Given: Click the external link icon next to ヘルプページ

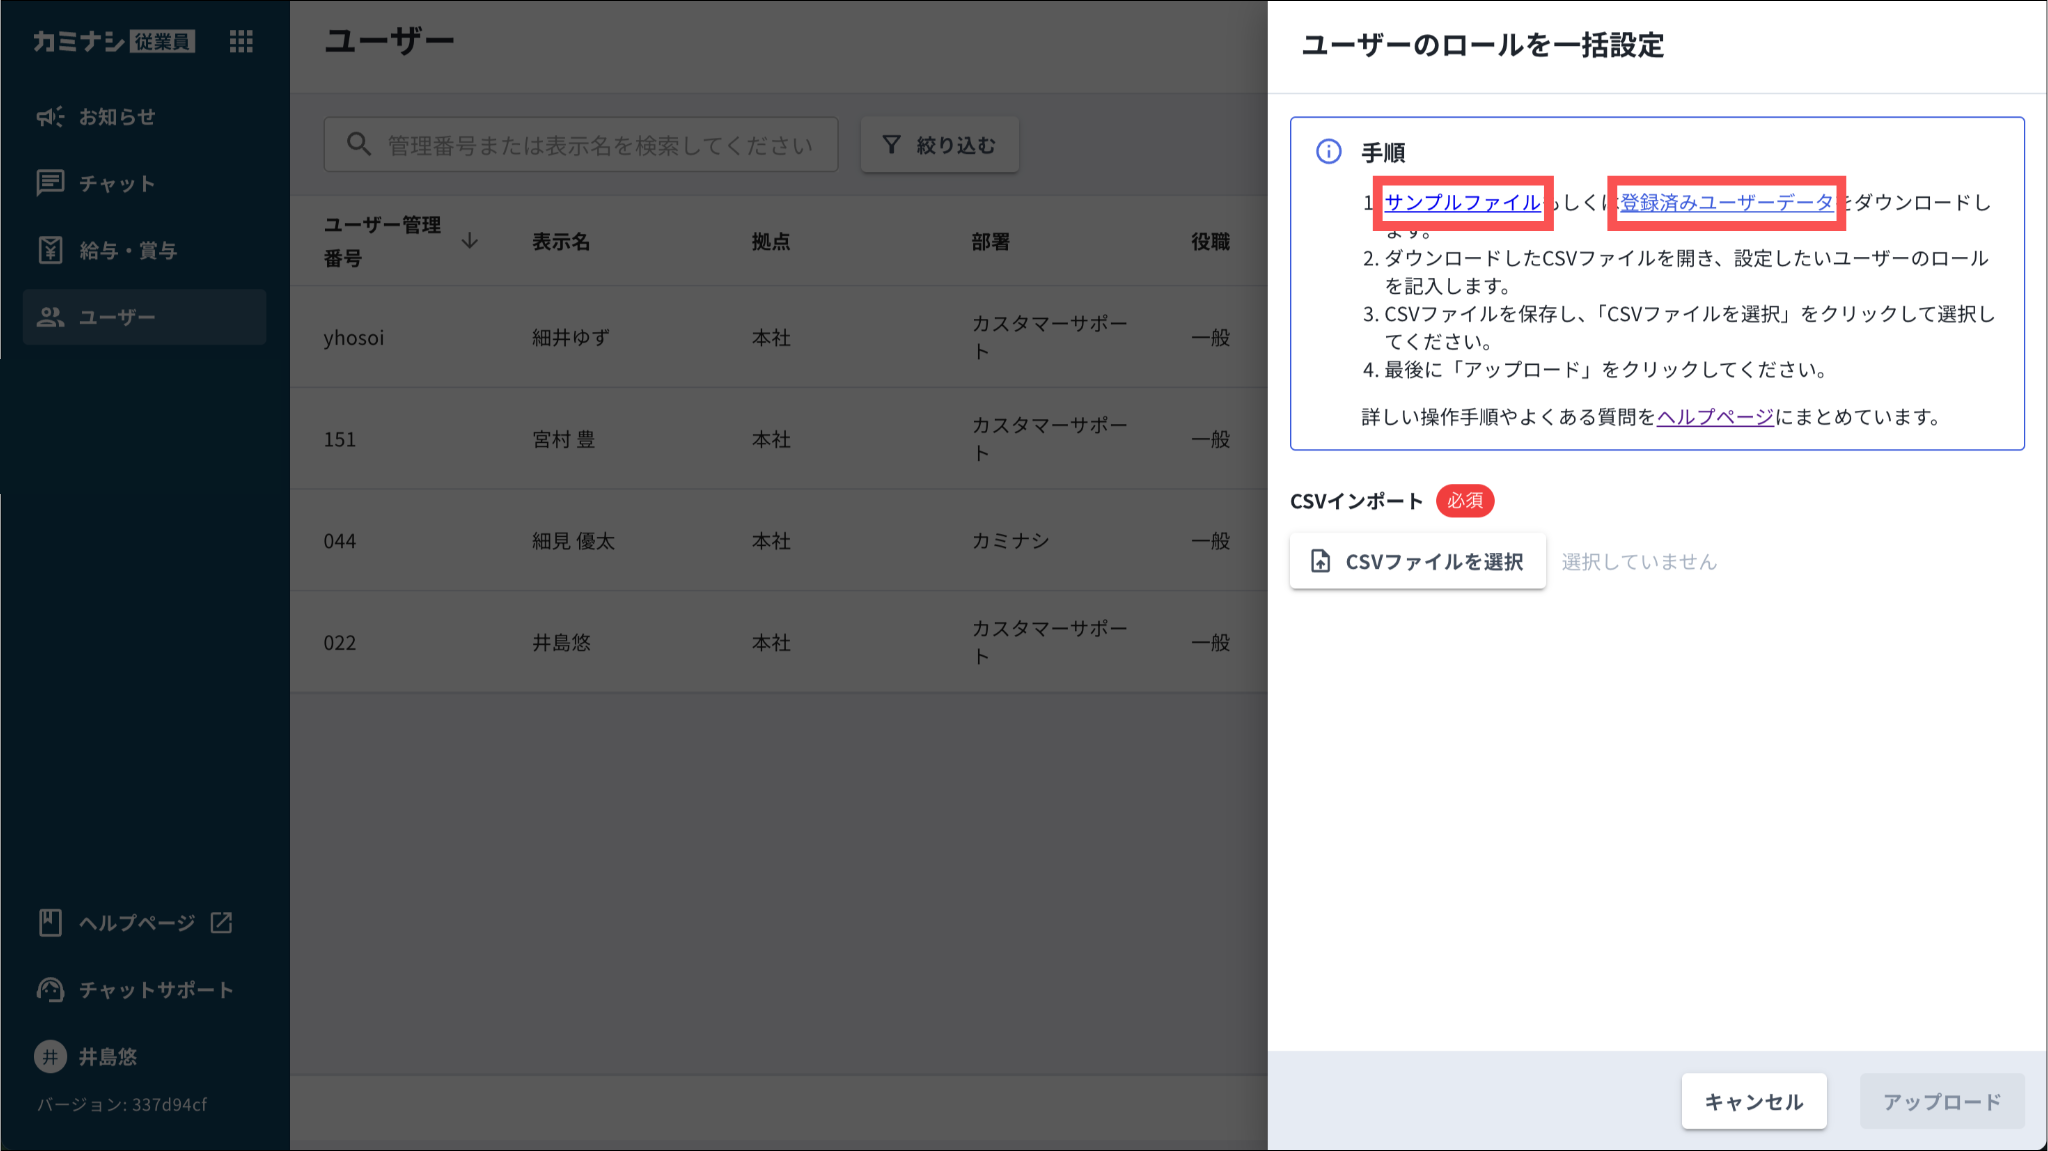Looking at the screenshot, I should pyautogui.click(x=221, y=922).
